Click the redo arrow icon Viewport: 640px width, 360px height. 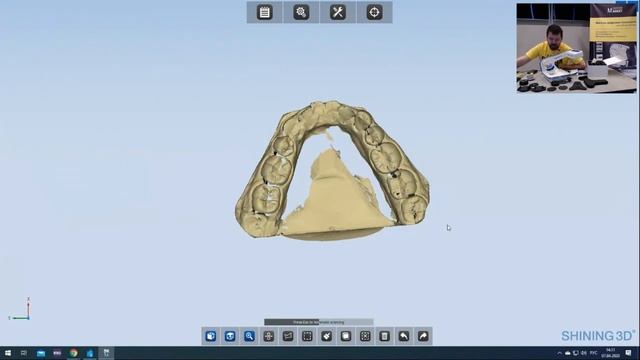coord(423,336)
